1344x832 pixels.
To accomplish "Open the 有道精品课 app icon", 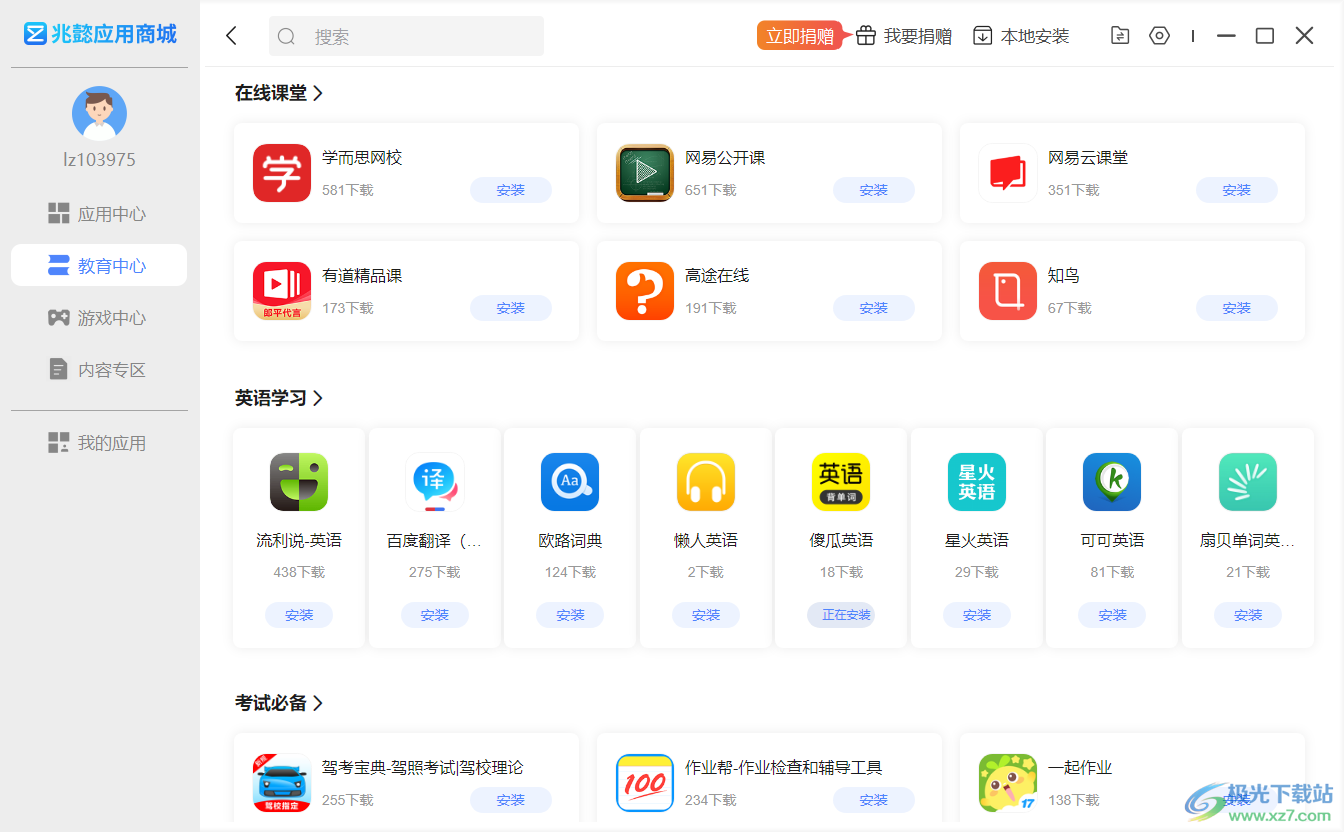I will 282,291.
